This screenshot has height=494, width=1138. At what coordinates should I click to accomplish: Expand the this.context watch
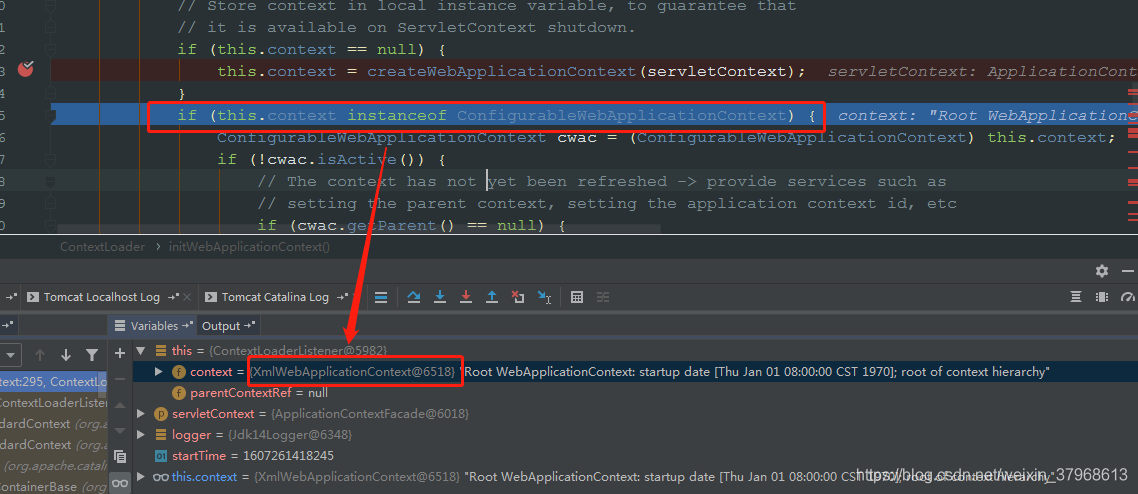(141, 477)
